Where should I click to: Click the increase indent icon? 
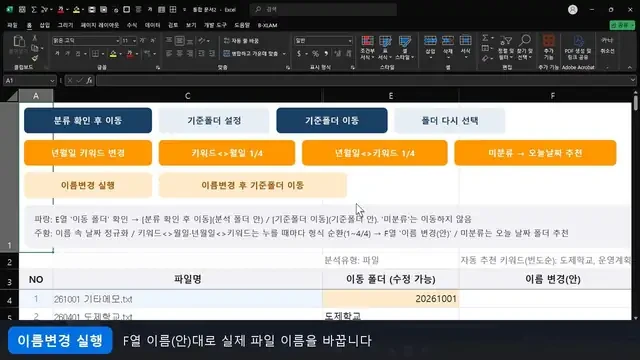tap(212, 54)
